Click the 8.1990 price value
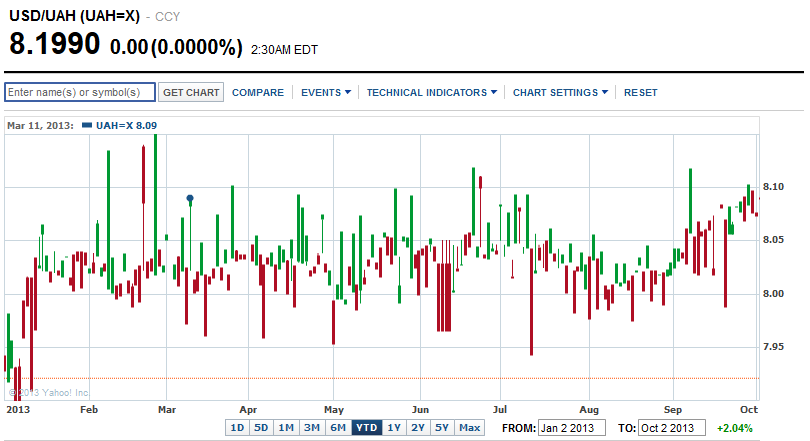The width and height of the screenshot is (810, 441). tap(54, 43)
